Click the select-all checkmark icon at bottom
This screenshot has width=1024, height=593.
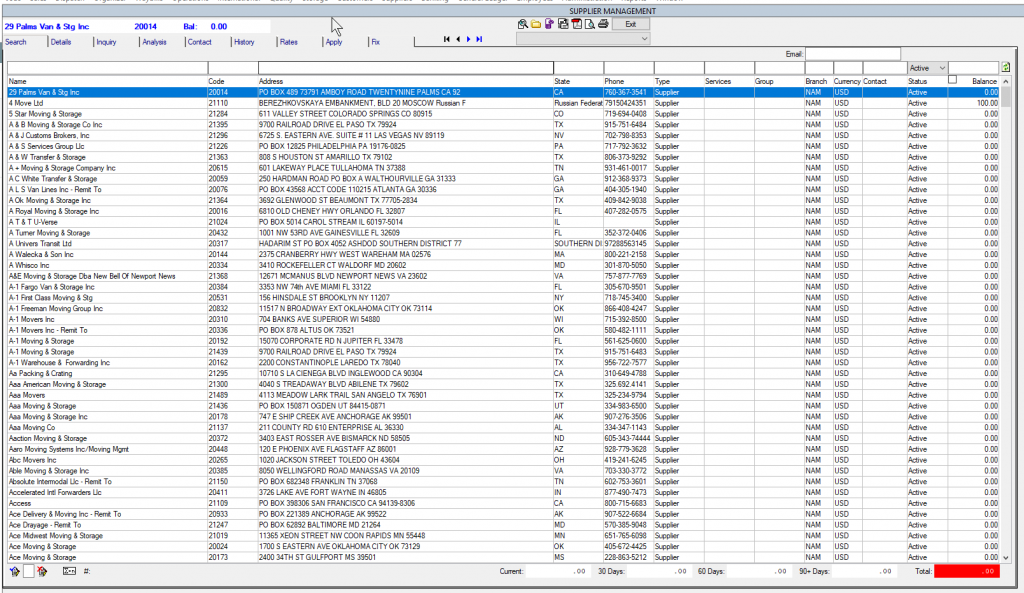click(x=14, y=571)
